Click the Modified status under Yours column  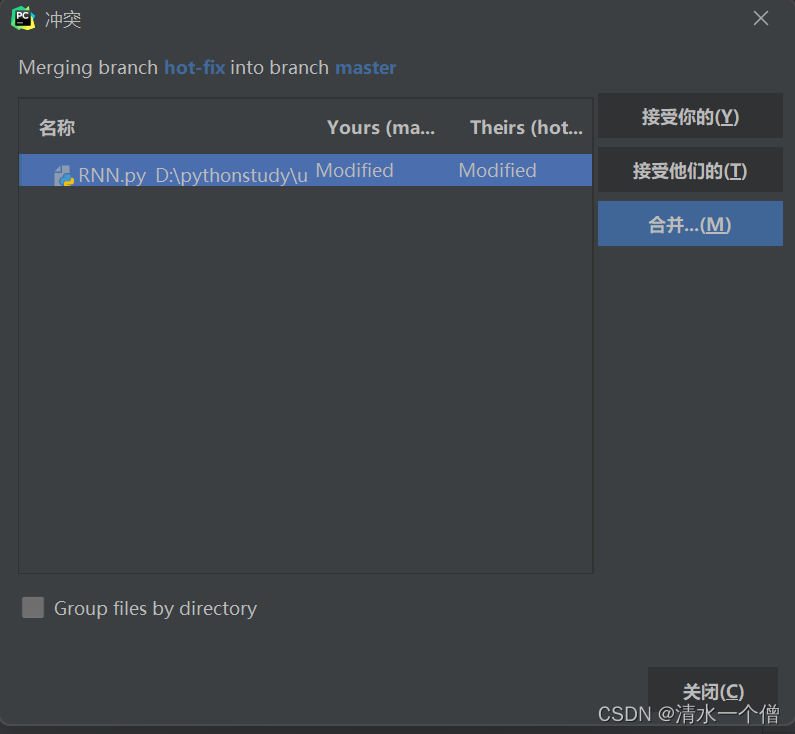point(354,170)
